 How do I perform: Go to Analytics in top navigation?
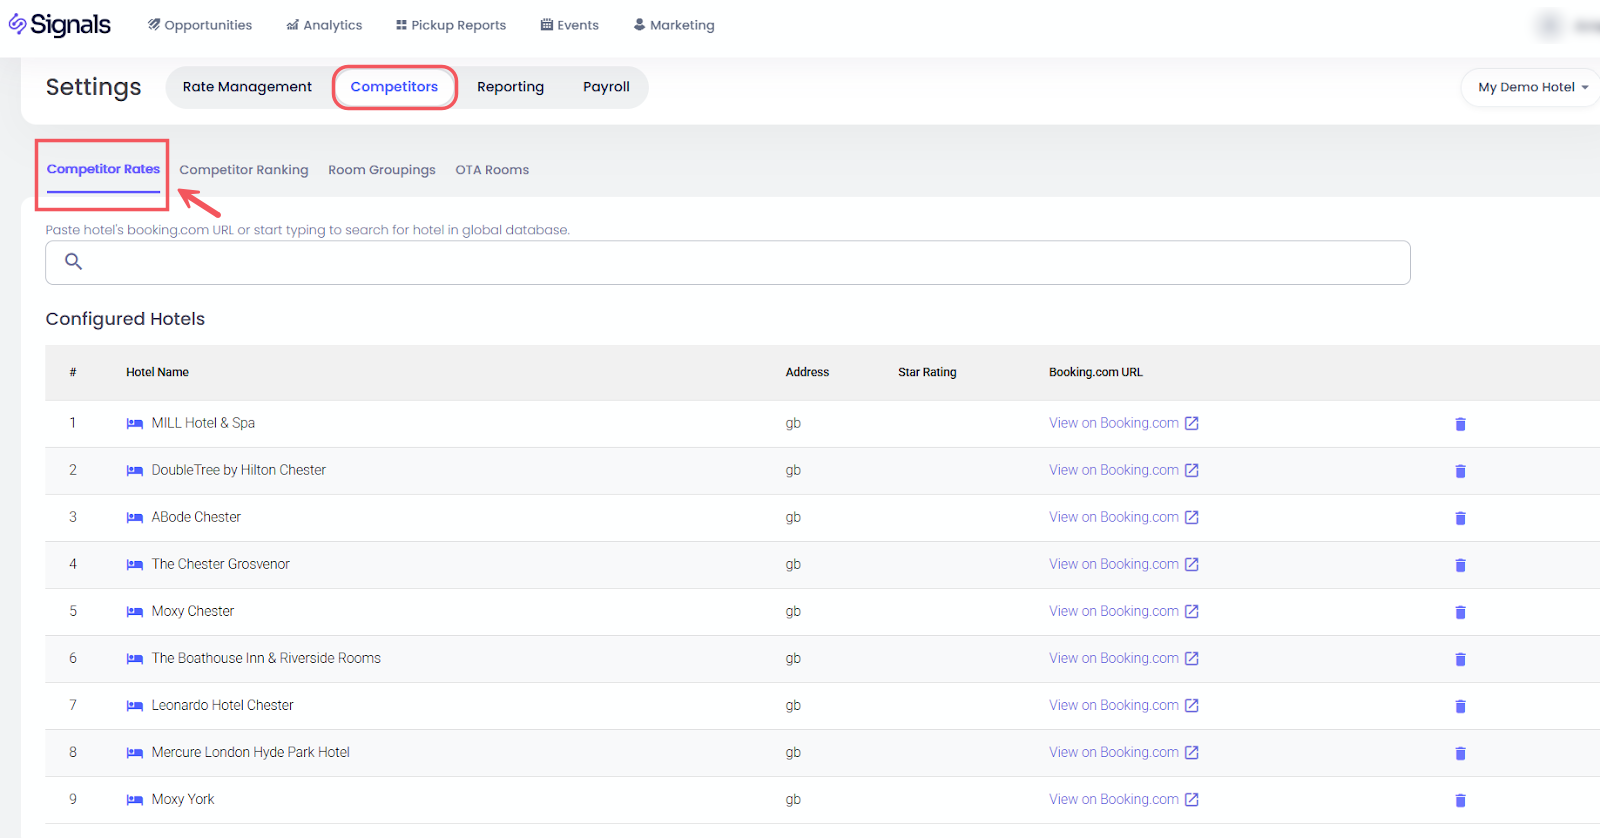click(324, 25)
